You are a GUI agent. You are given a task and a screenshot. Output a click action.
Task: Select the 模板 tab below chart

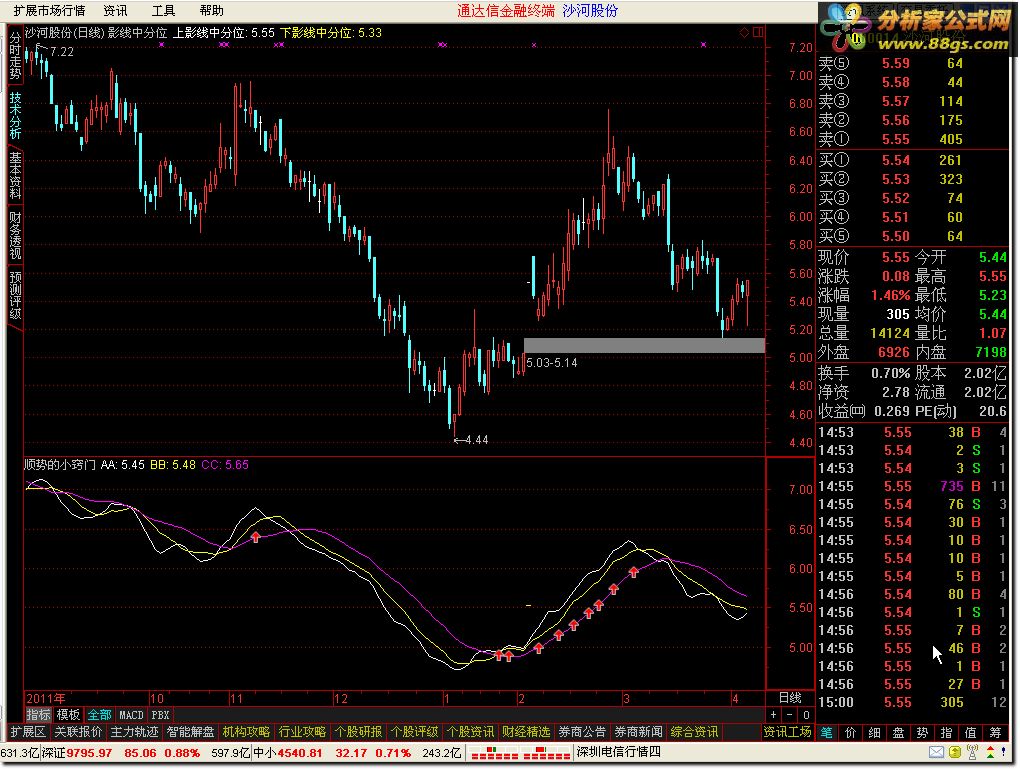pos(68,715)
